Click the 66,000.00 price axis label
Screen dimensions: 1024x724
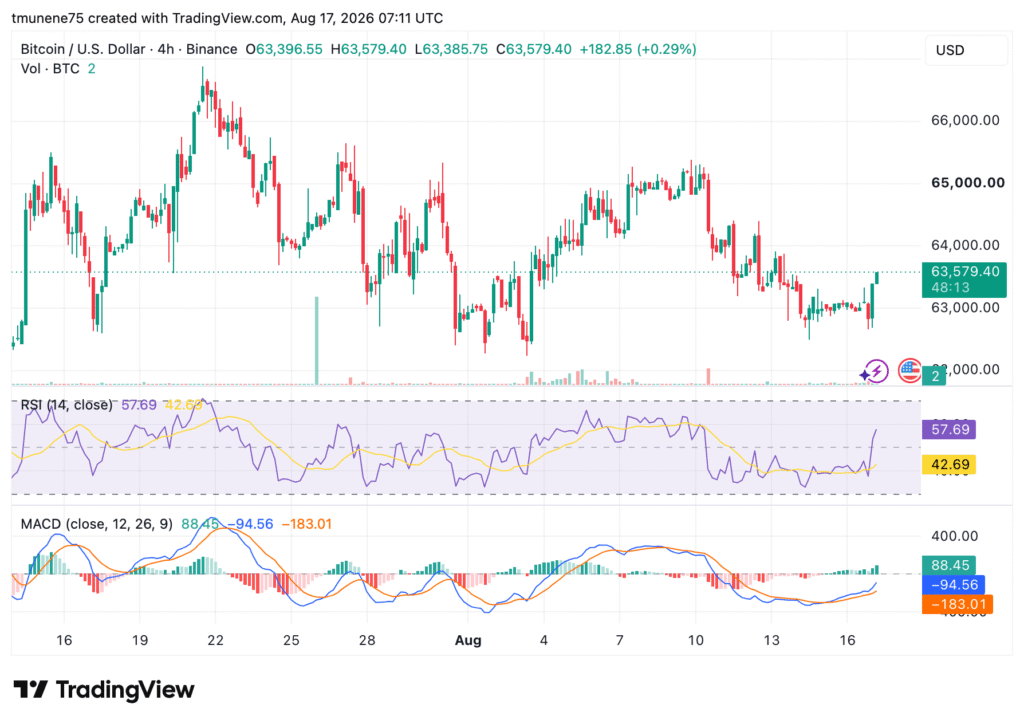point(965,120)
